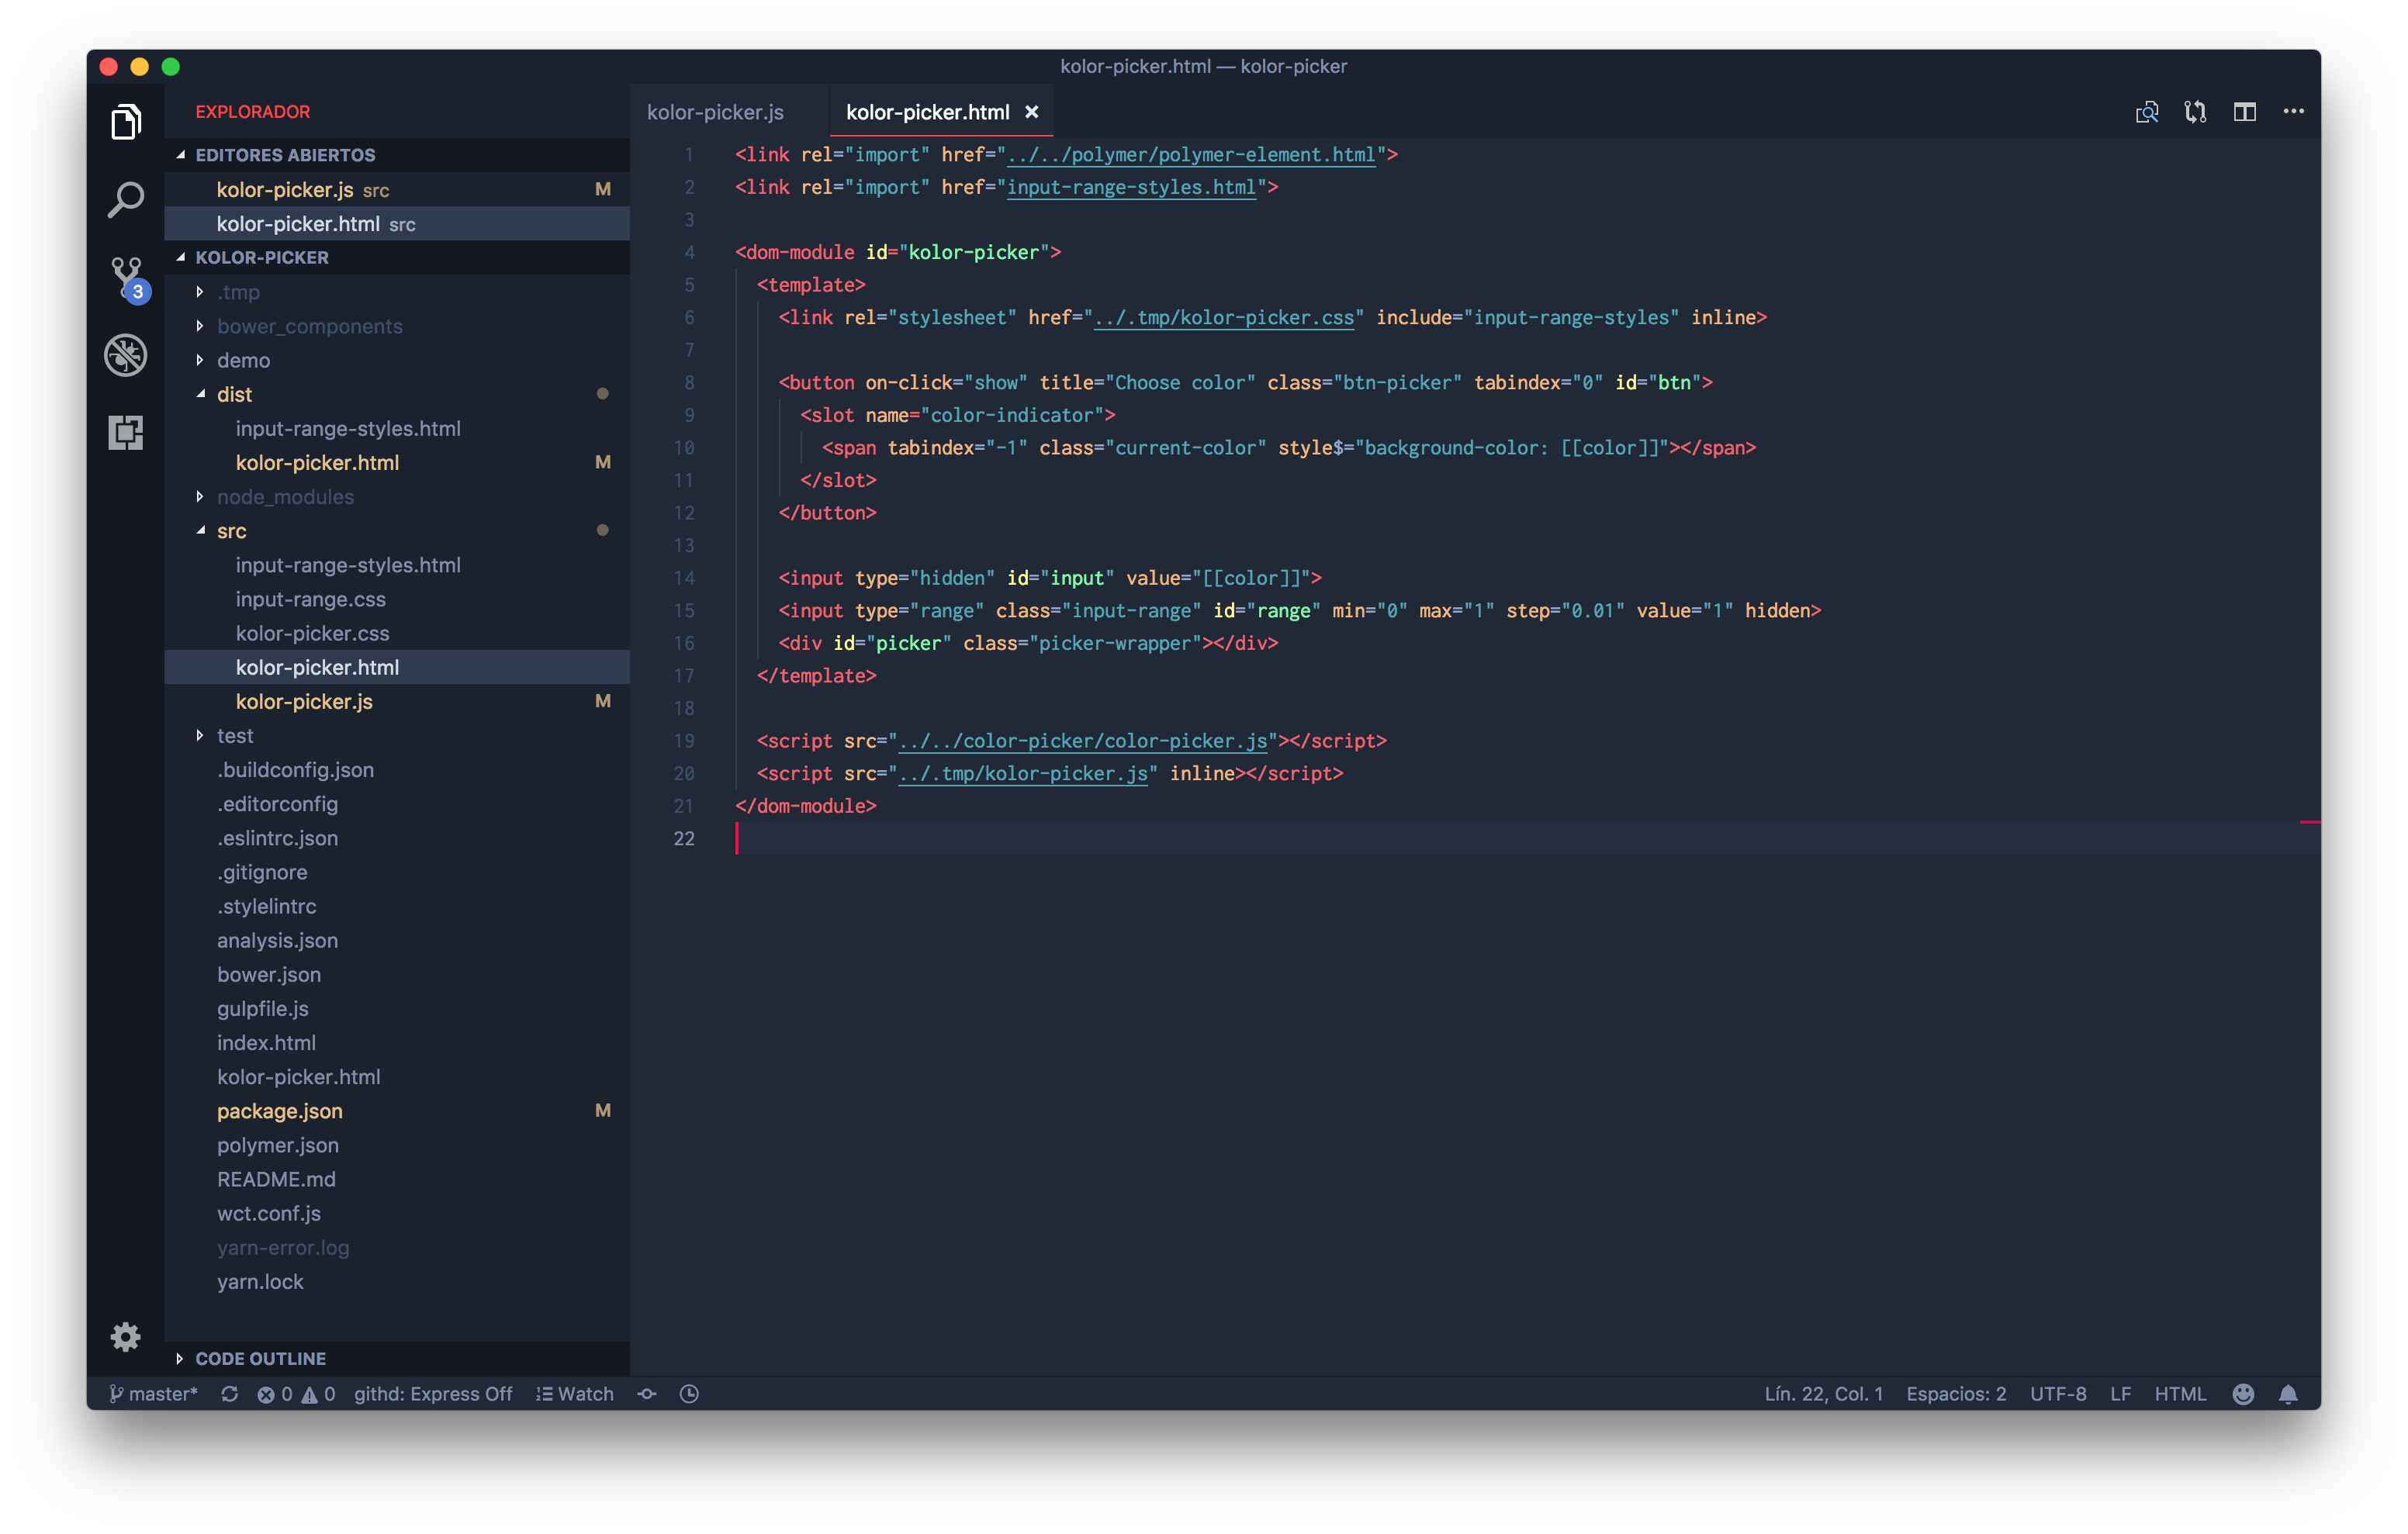Expand the test folder in file tree

pos(199,735)
